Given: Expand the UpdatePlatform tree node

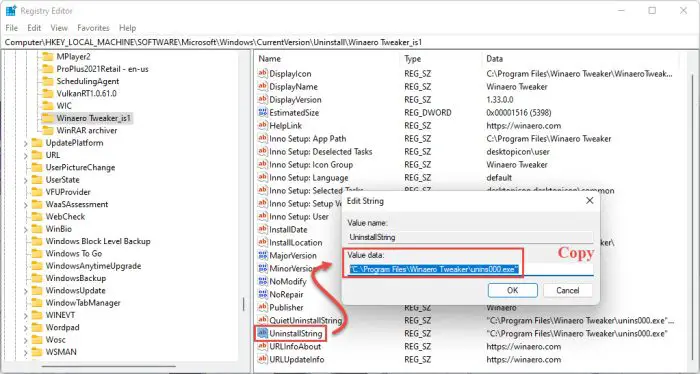Looking at the screenshot, I should [25, 143].
